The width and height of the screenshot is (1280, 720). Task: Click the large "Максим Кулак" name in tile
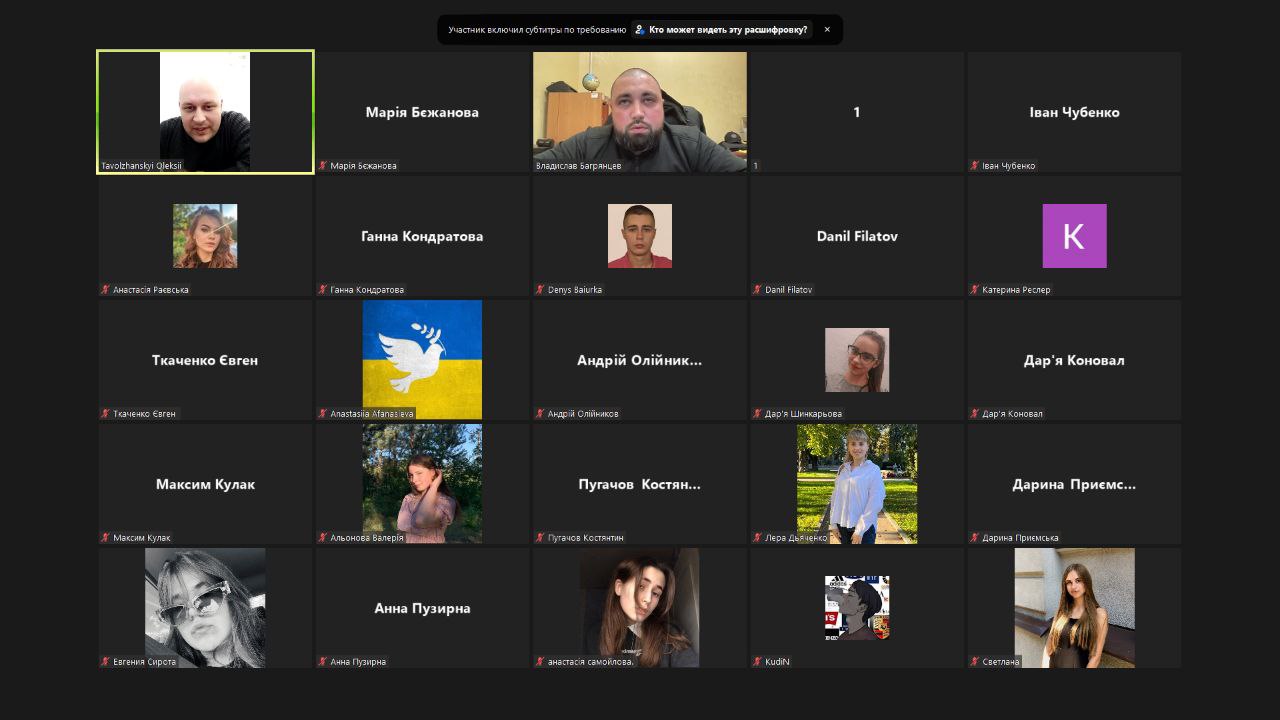tap(205, 484)
